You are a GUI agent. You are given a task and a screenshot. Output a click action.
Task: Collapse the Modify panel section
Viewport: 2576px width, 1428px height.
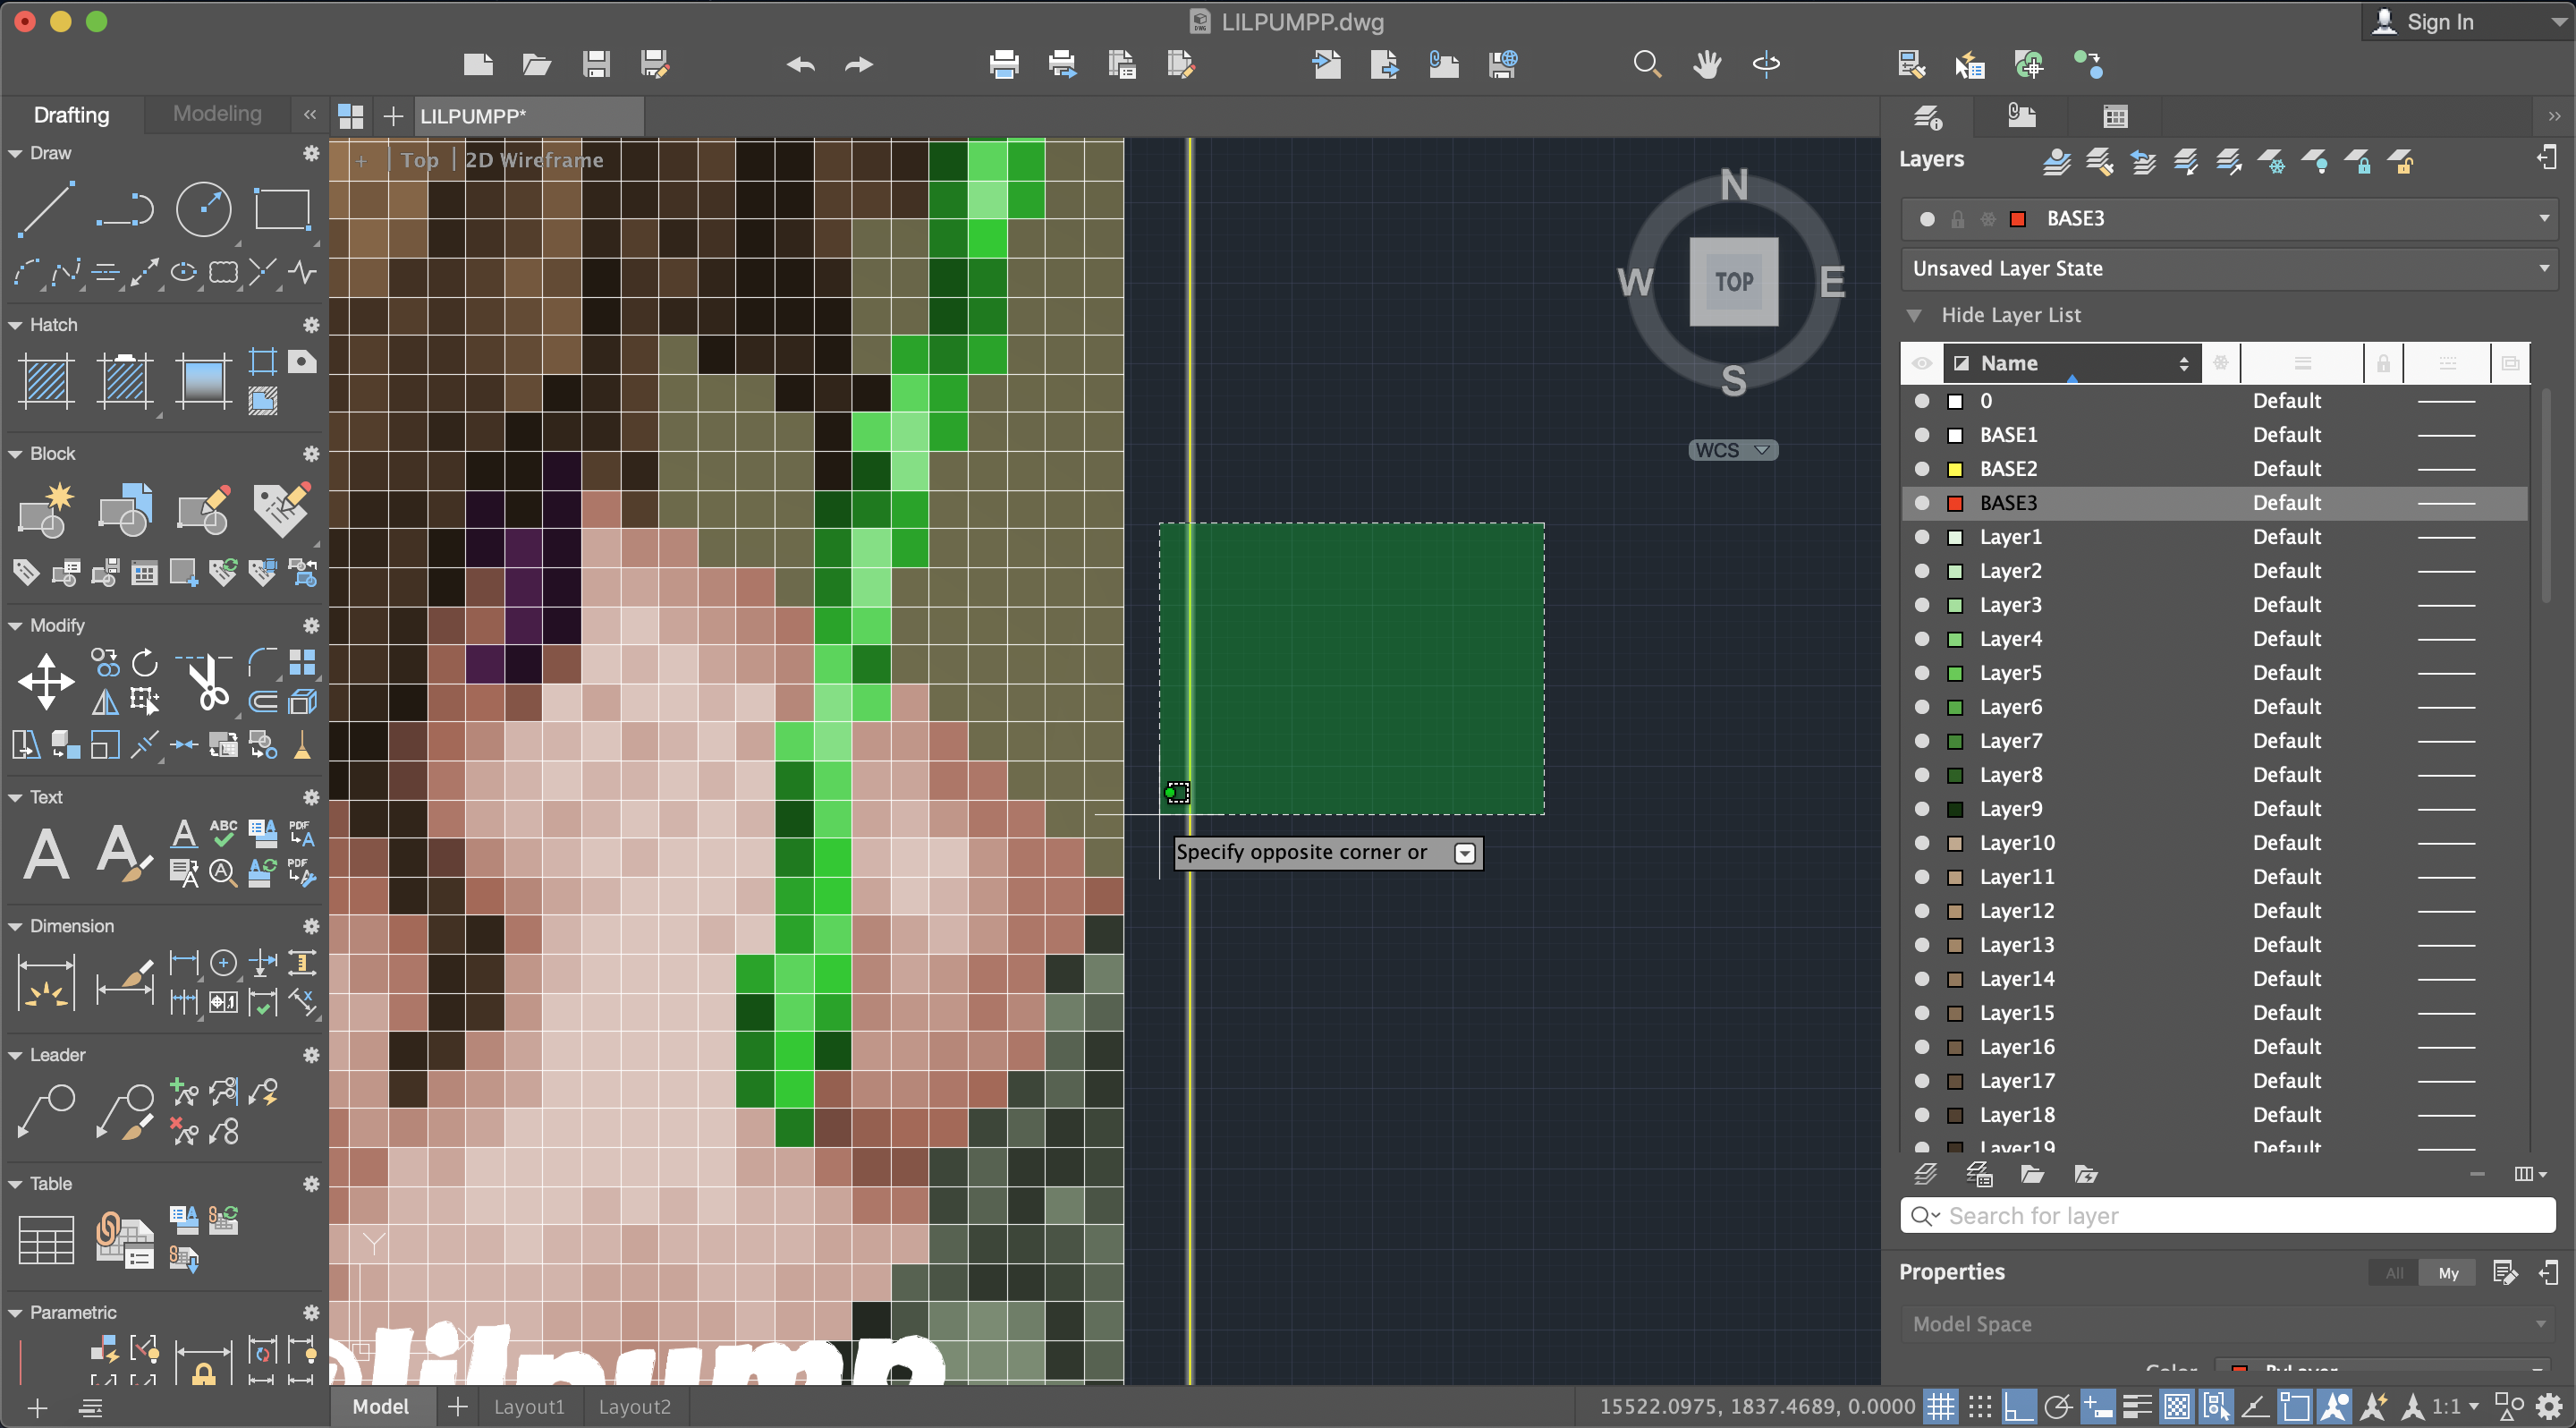click(x=15, y=625)
